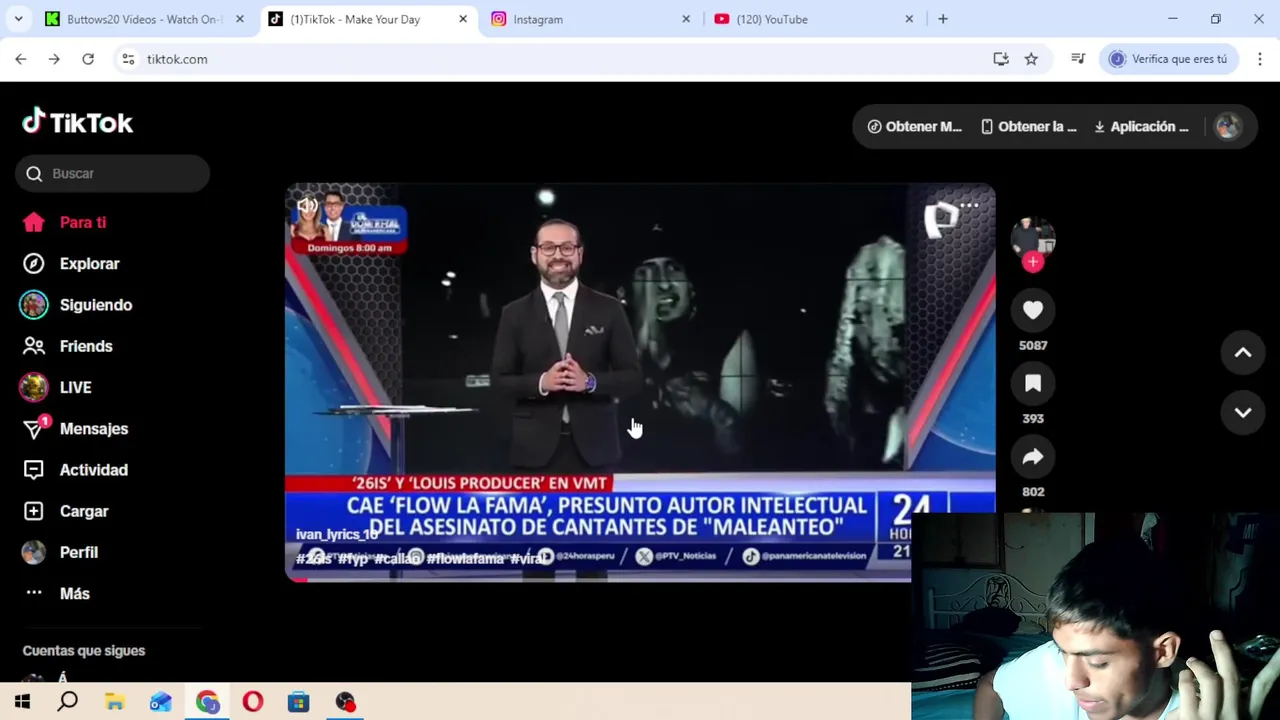Bookmark this page with star icon

(x=1031, y=59)
